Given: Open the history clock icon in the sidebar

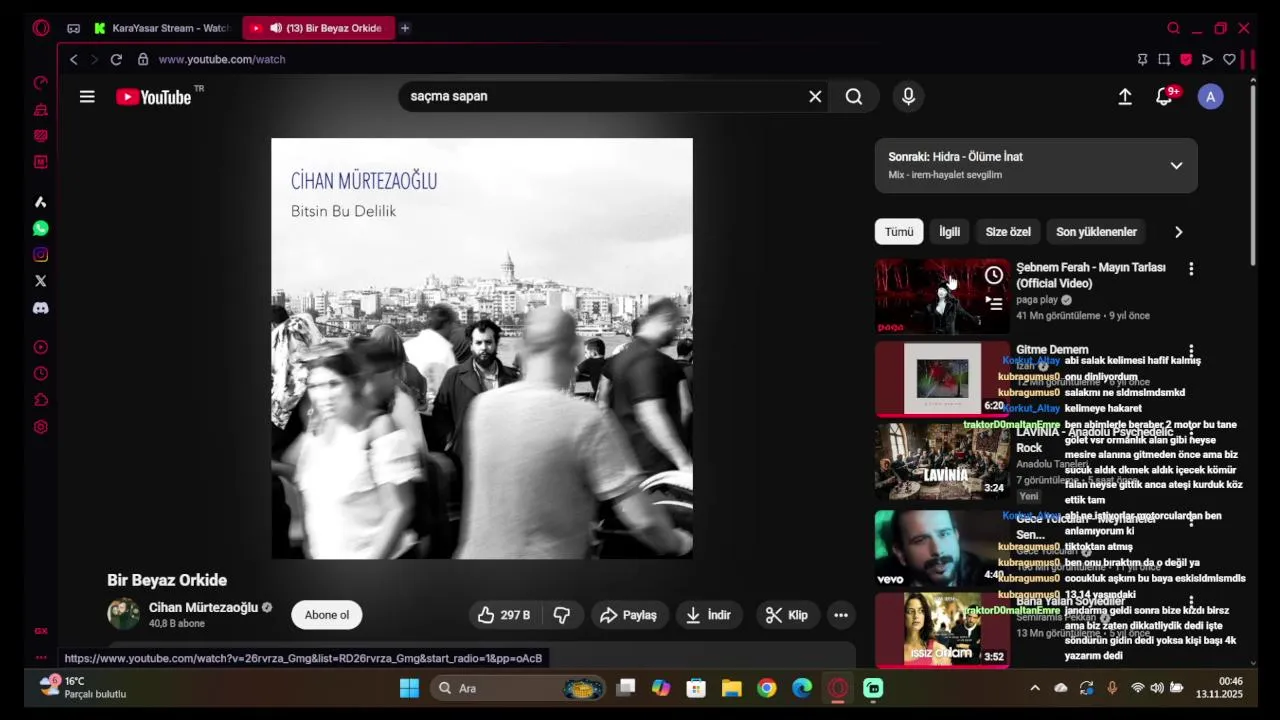Looking at the screenshot, I should 41,374.
